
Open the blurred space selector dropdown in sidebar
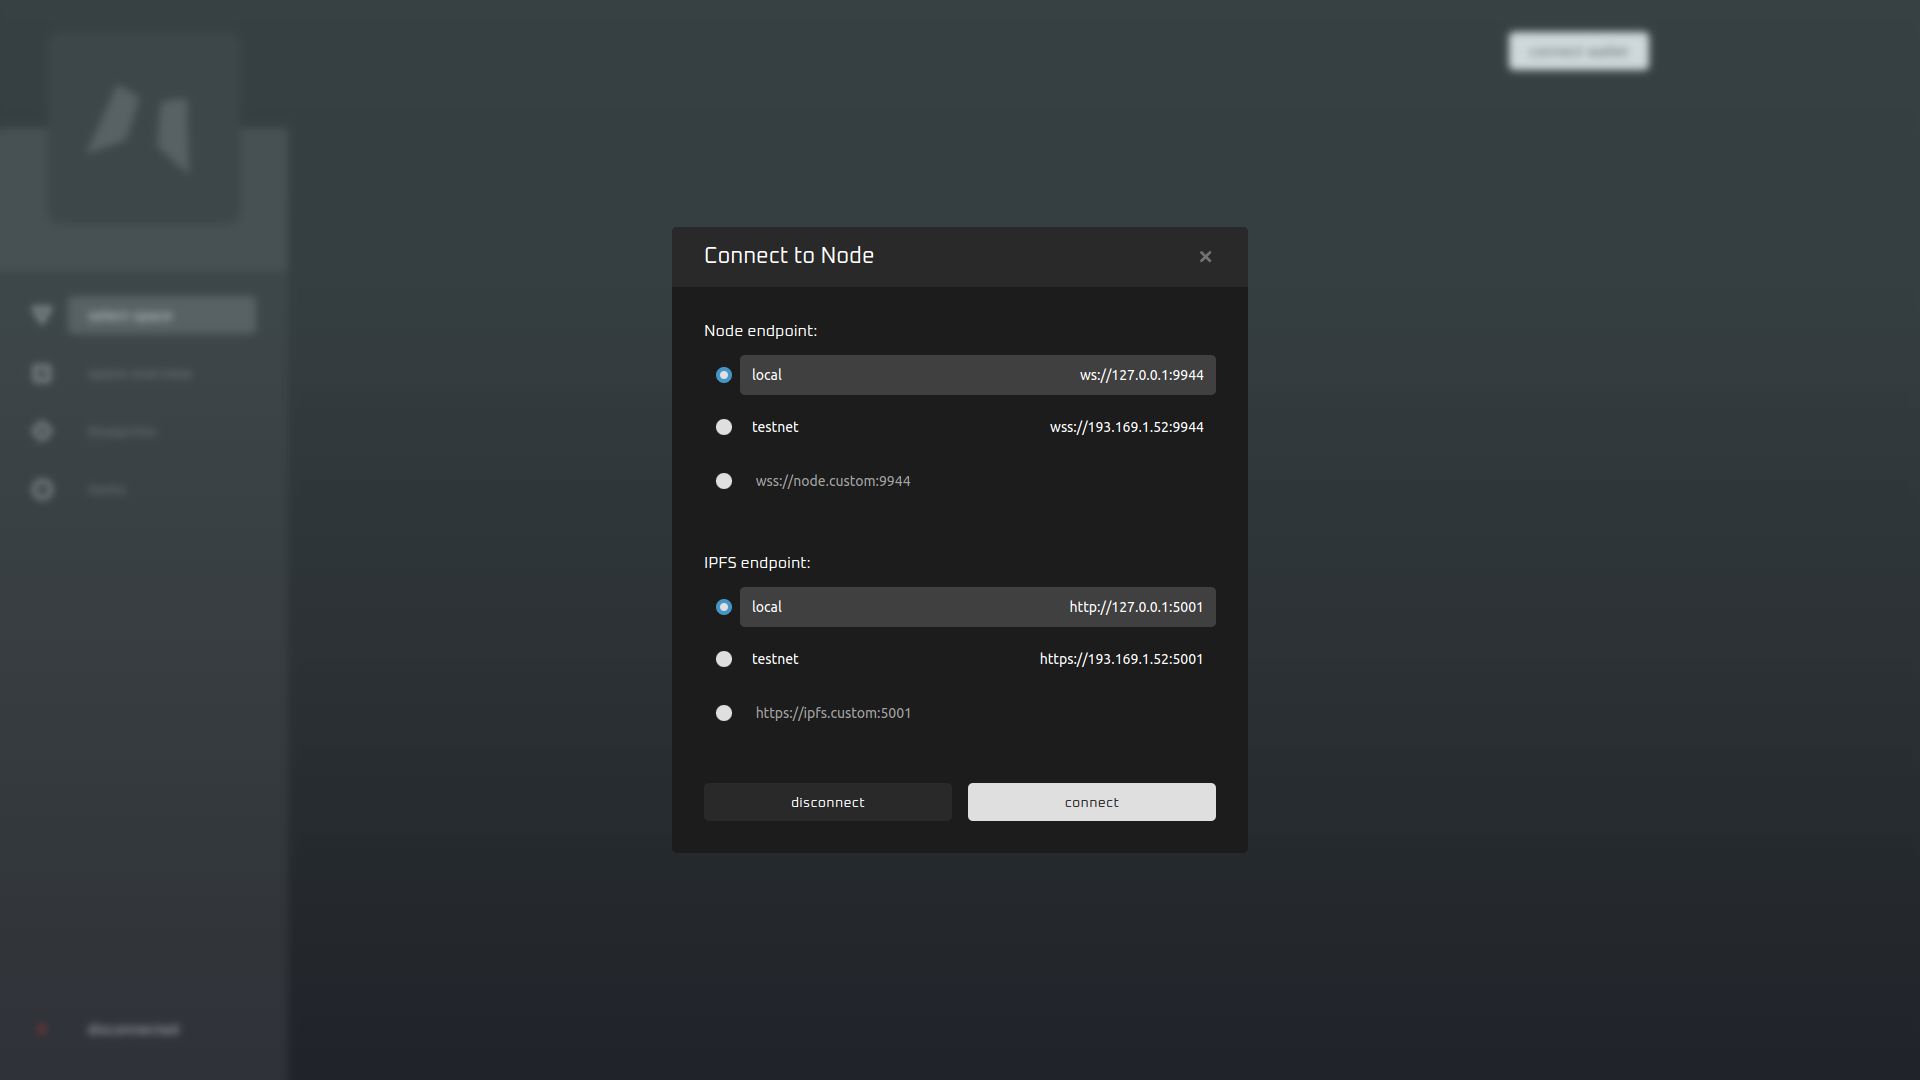pos(162,315)
